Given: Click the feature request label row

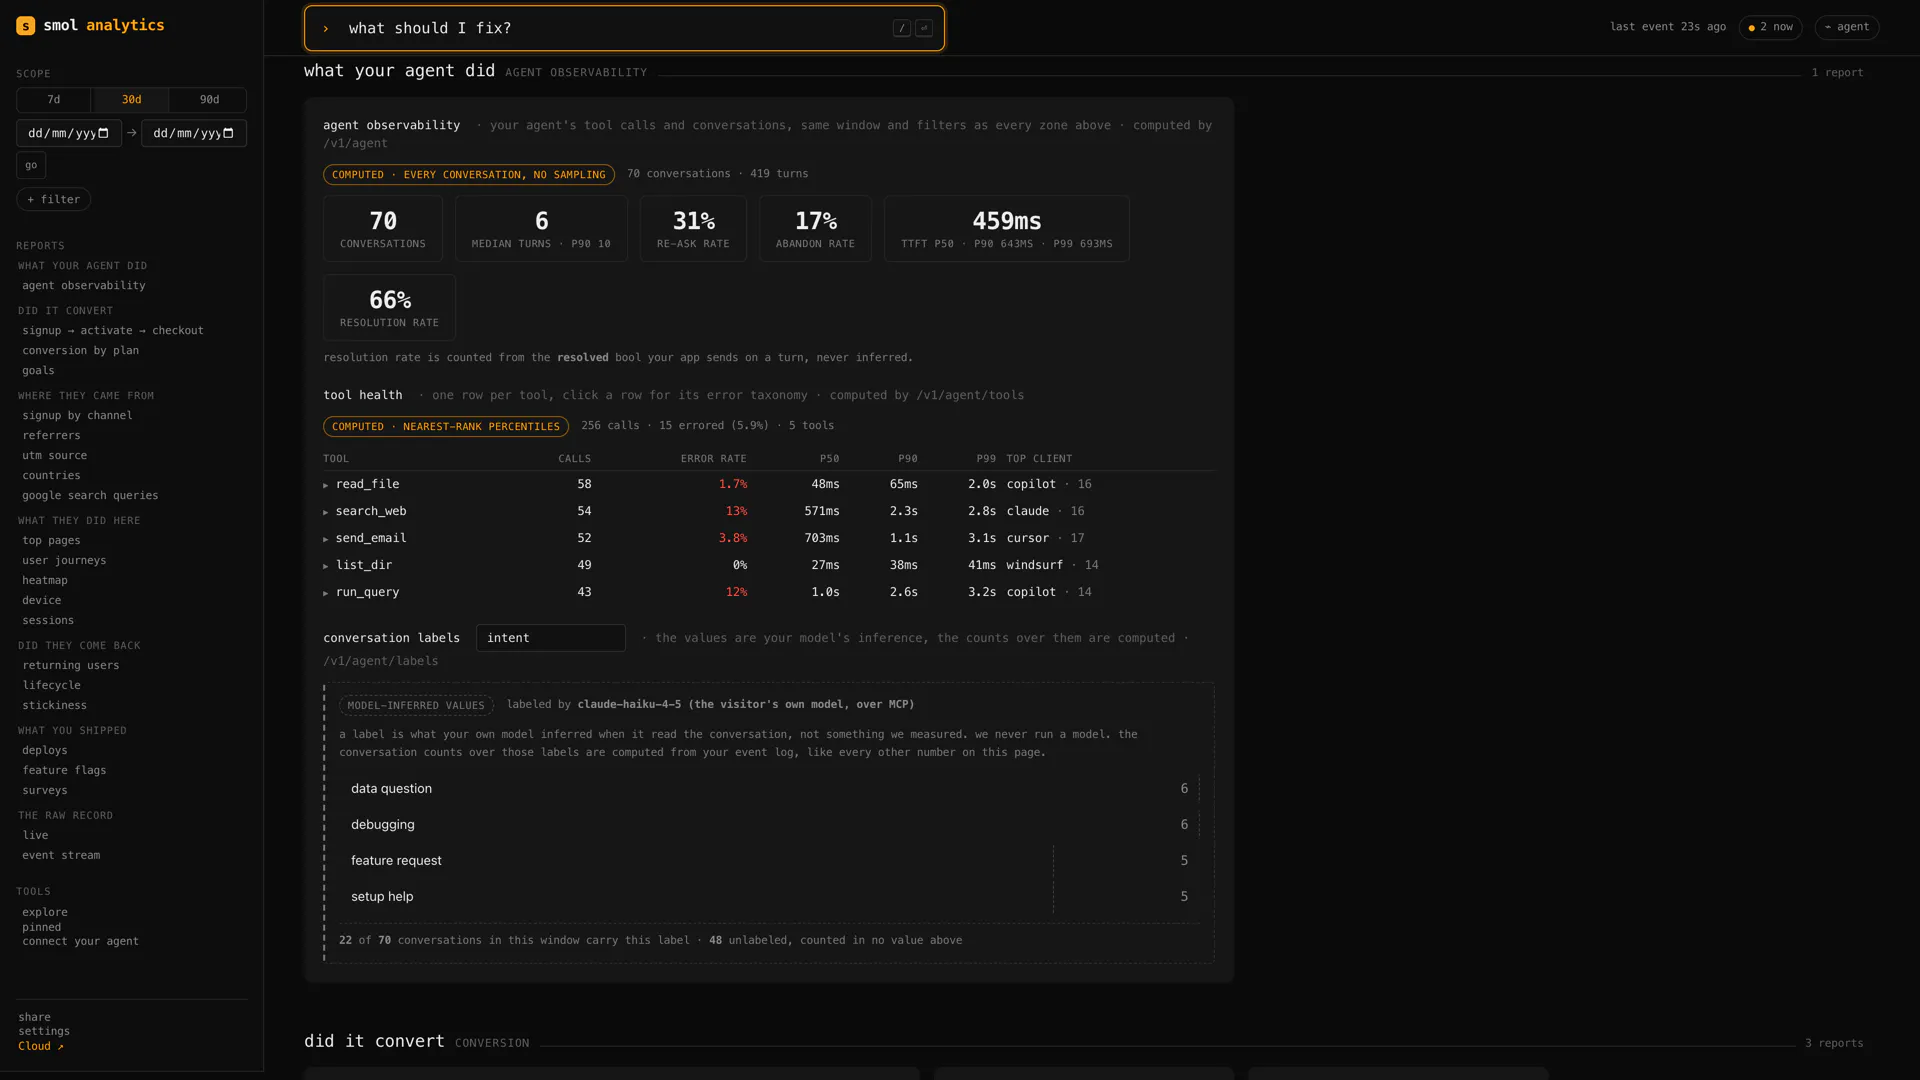Looking at the screenshot, I should pos(769,861).
